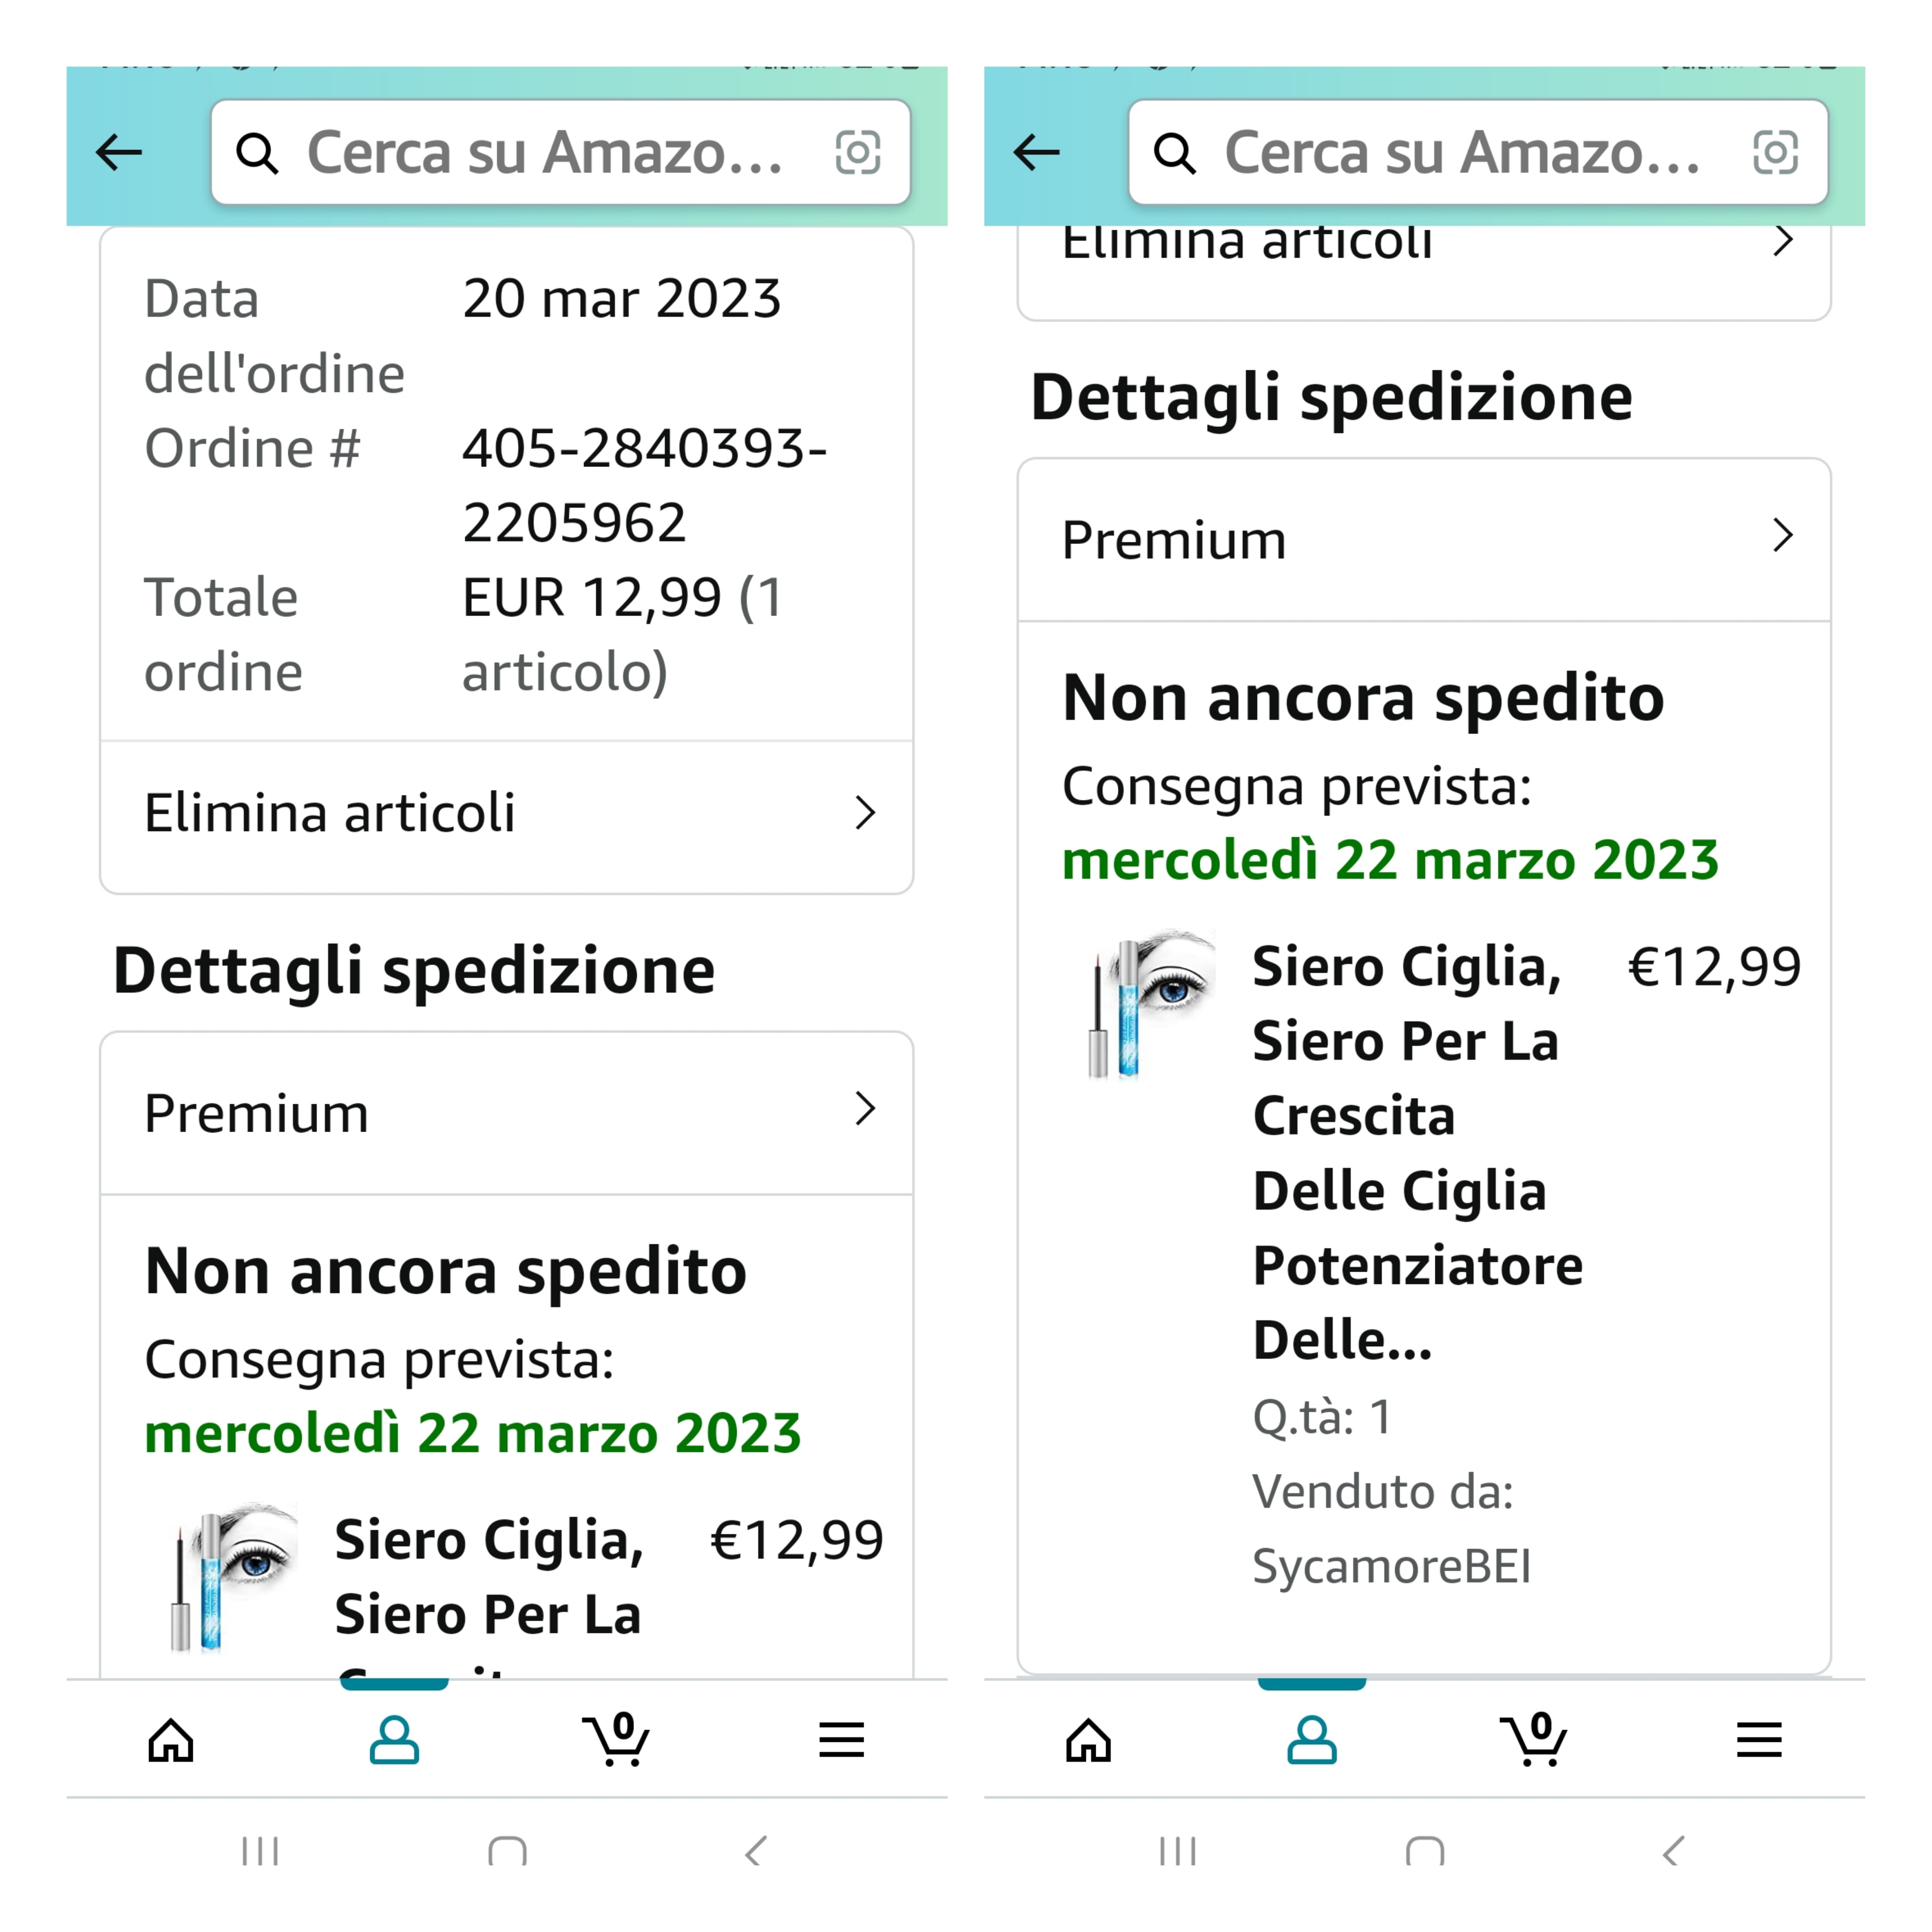Expand the Elimina articoli chevron on the left screen
The height and width of the screenshot is (1932, 1932).
[x=865, y=813]
